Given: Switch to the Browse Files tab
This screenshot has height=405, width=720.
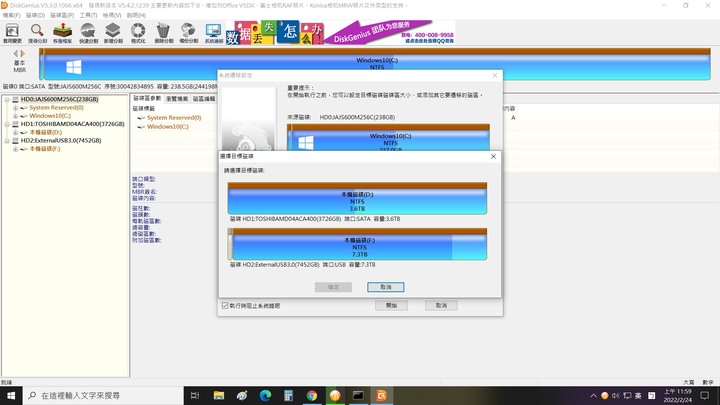Looking at the screenshot, I should click(177, 99).
